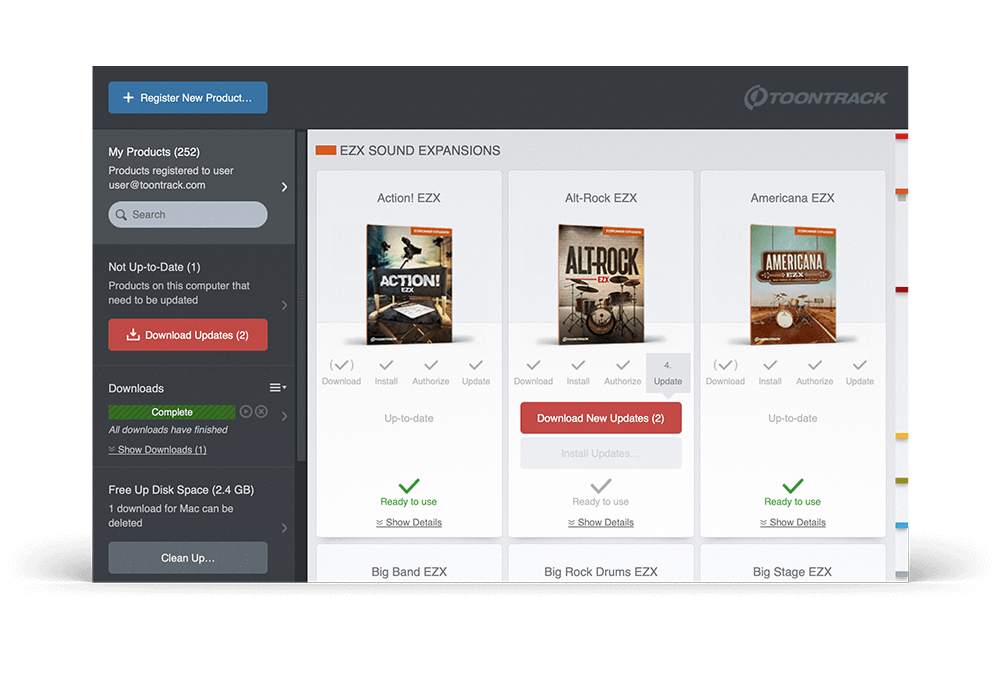
Task: Open the Downloads list options menu
Action: tap(277, 388)
